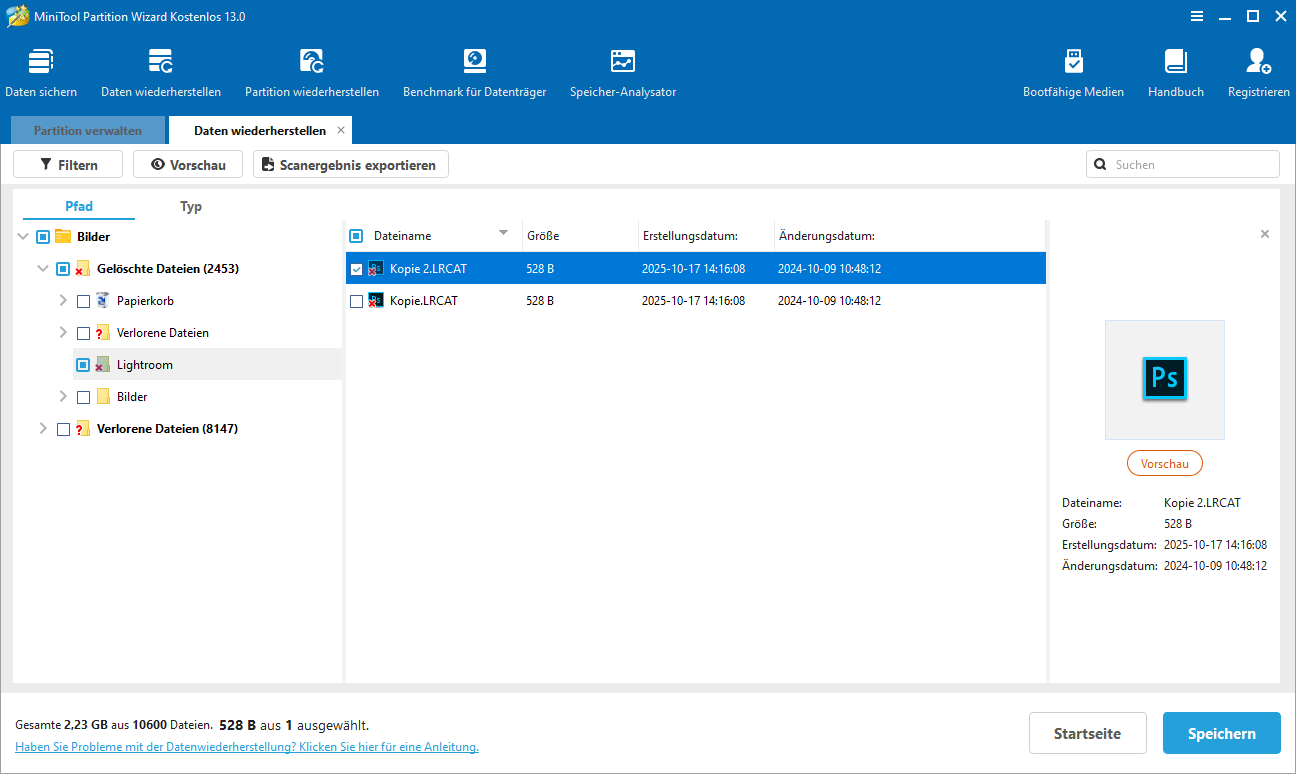This screenshot has width=1296, height=774.
Task: Click the blue Speichern button
Action: (1221, 733)
